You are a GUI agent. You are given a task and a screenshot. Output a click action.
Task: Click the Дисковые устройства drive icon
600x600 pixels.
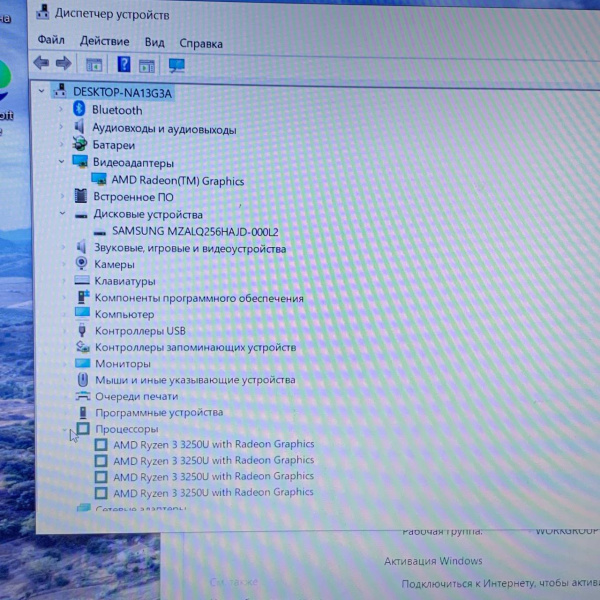(x=81, y=215)
